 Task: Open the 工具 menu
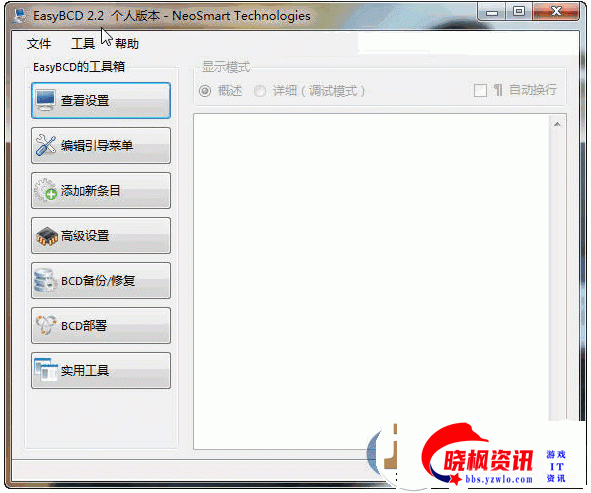(x=83, y=44)
